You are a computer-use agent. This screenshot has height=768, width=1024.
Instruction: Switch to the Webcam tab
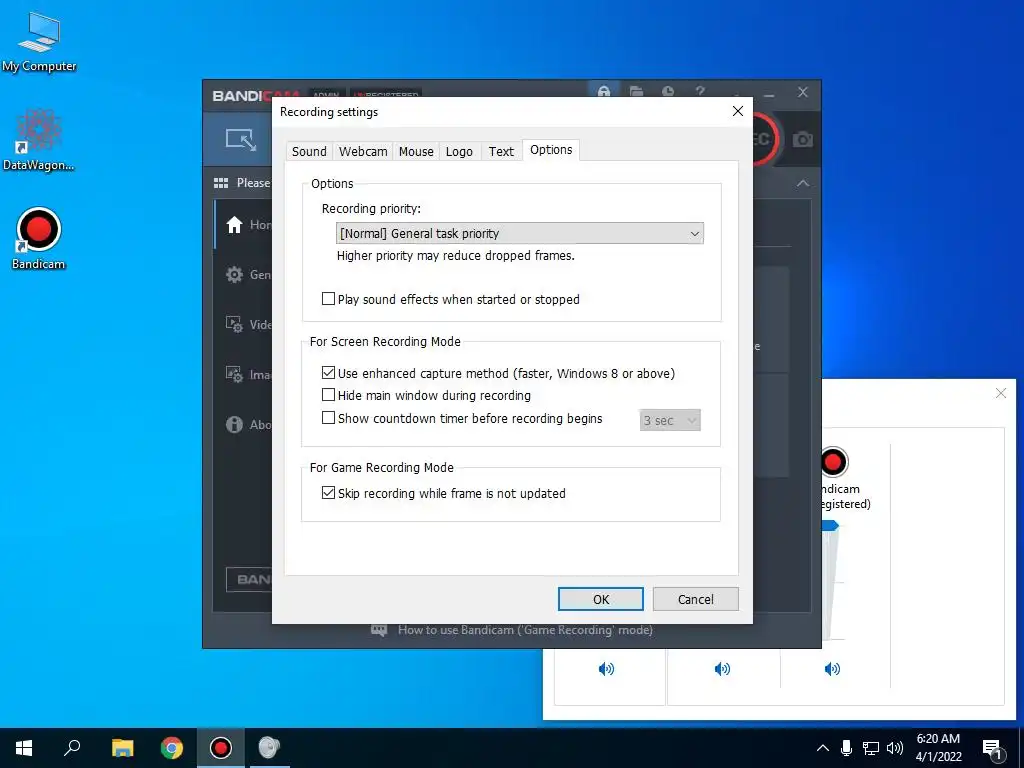(363, 152)
